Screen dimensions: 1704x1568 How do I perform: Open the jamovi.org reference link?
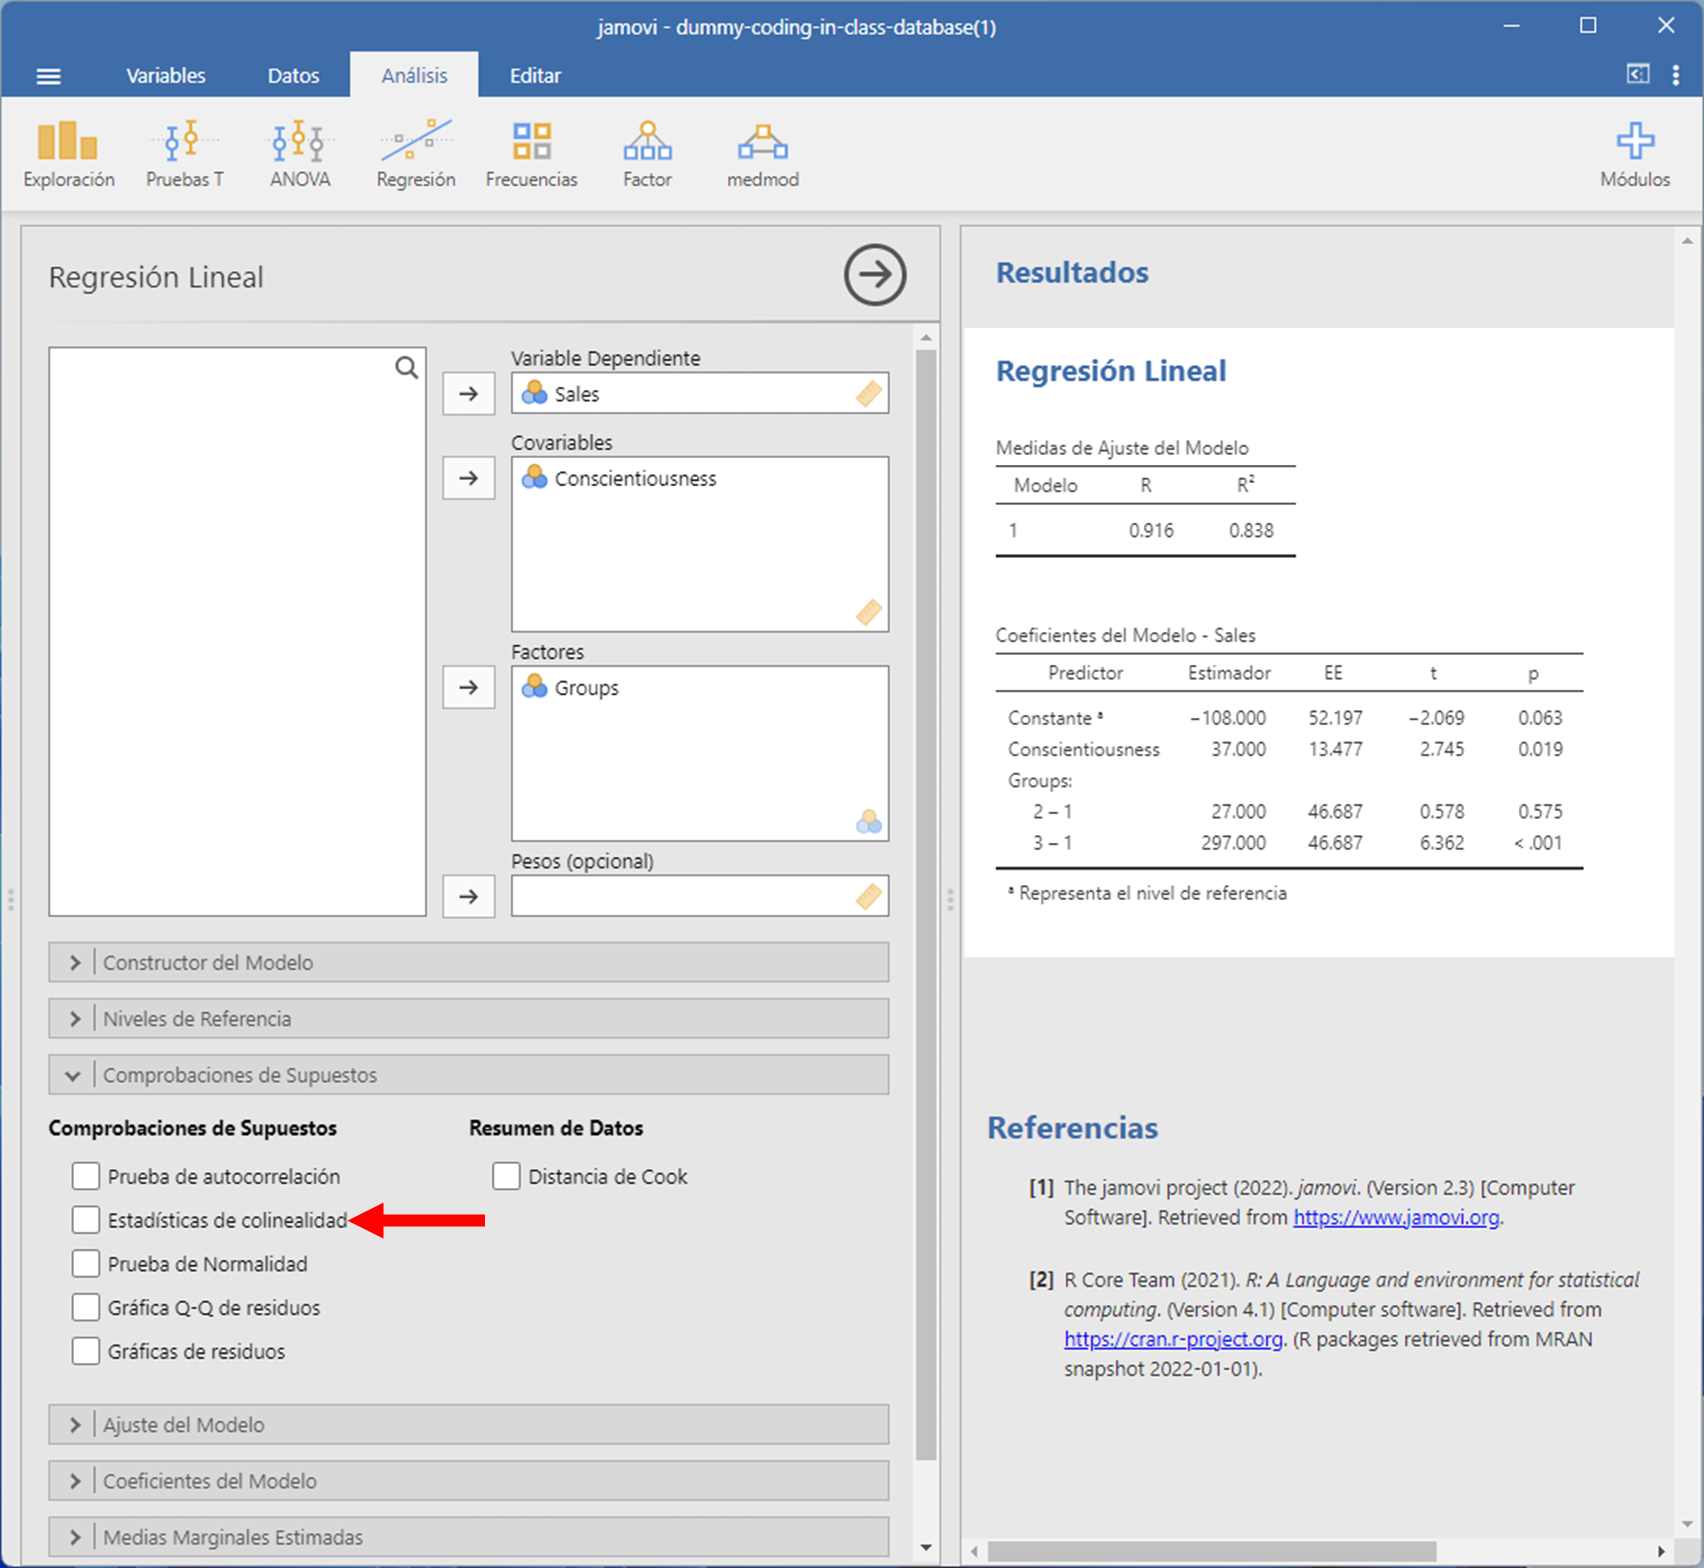[x=1396, y=1217]
